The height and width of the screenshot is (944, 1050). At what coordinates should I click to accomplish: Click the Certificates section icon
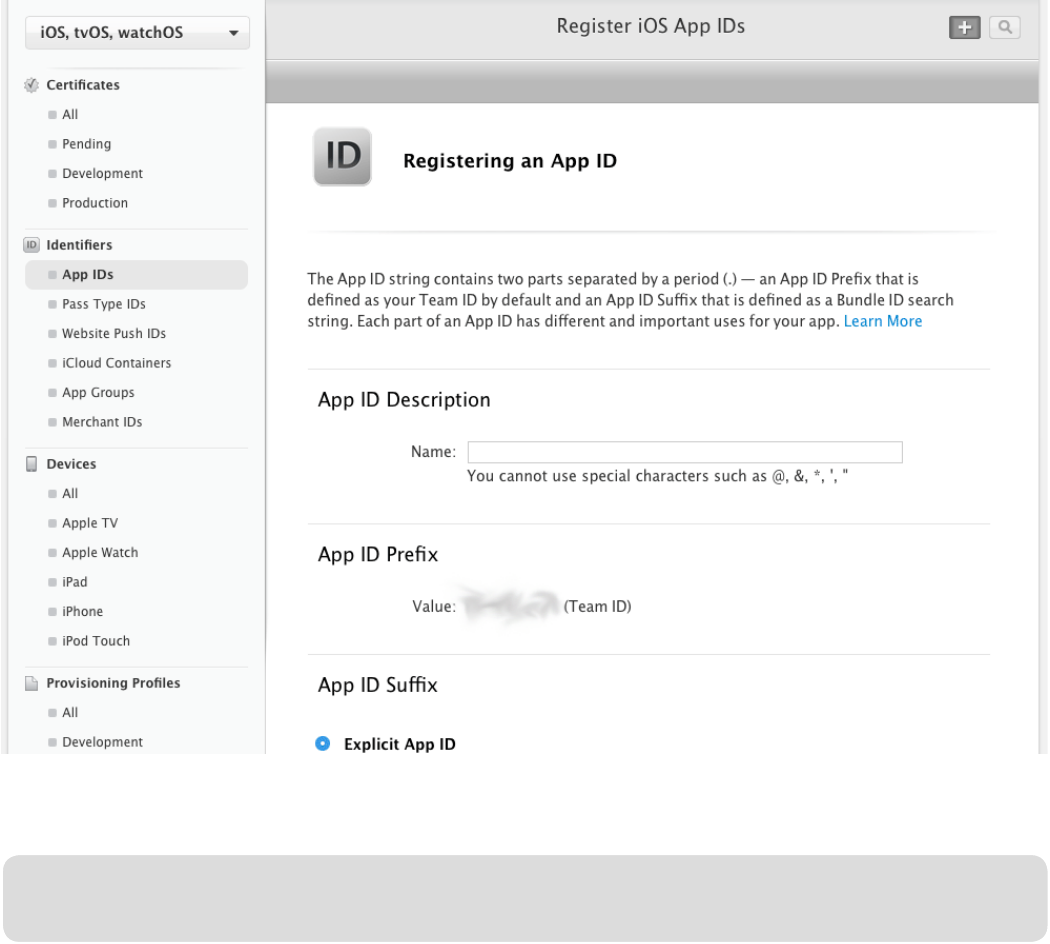pyautogui.click(x=31, y=85)
